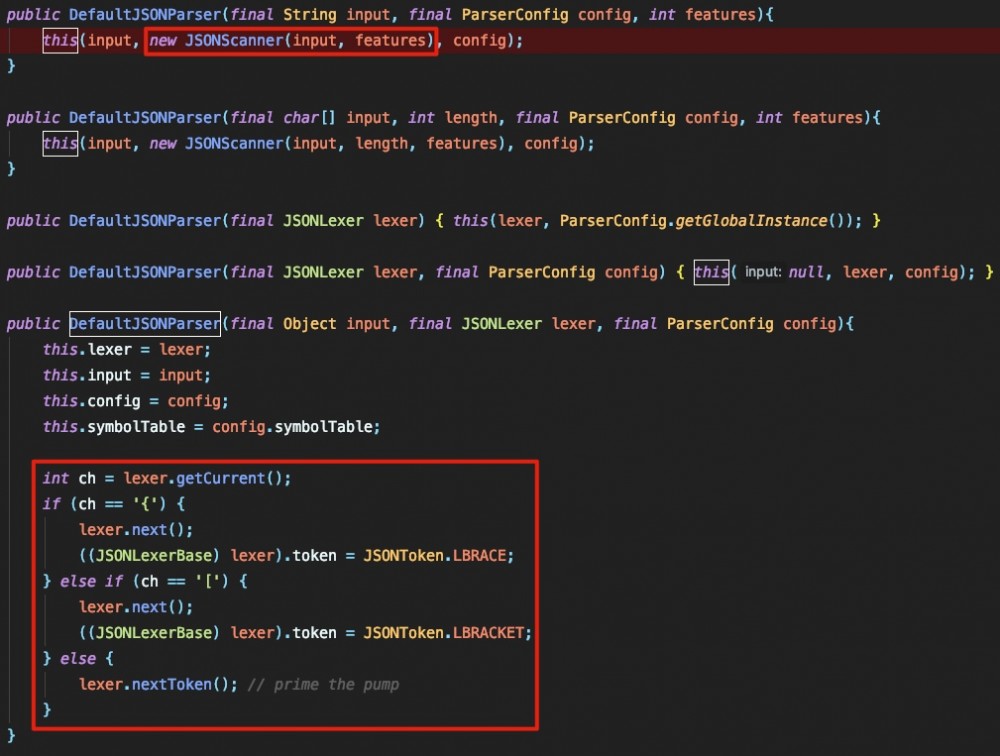Click the boxed "this" in fourth constructor
The width and height of the screenshot is (1000, 756).
coord(711,272)
